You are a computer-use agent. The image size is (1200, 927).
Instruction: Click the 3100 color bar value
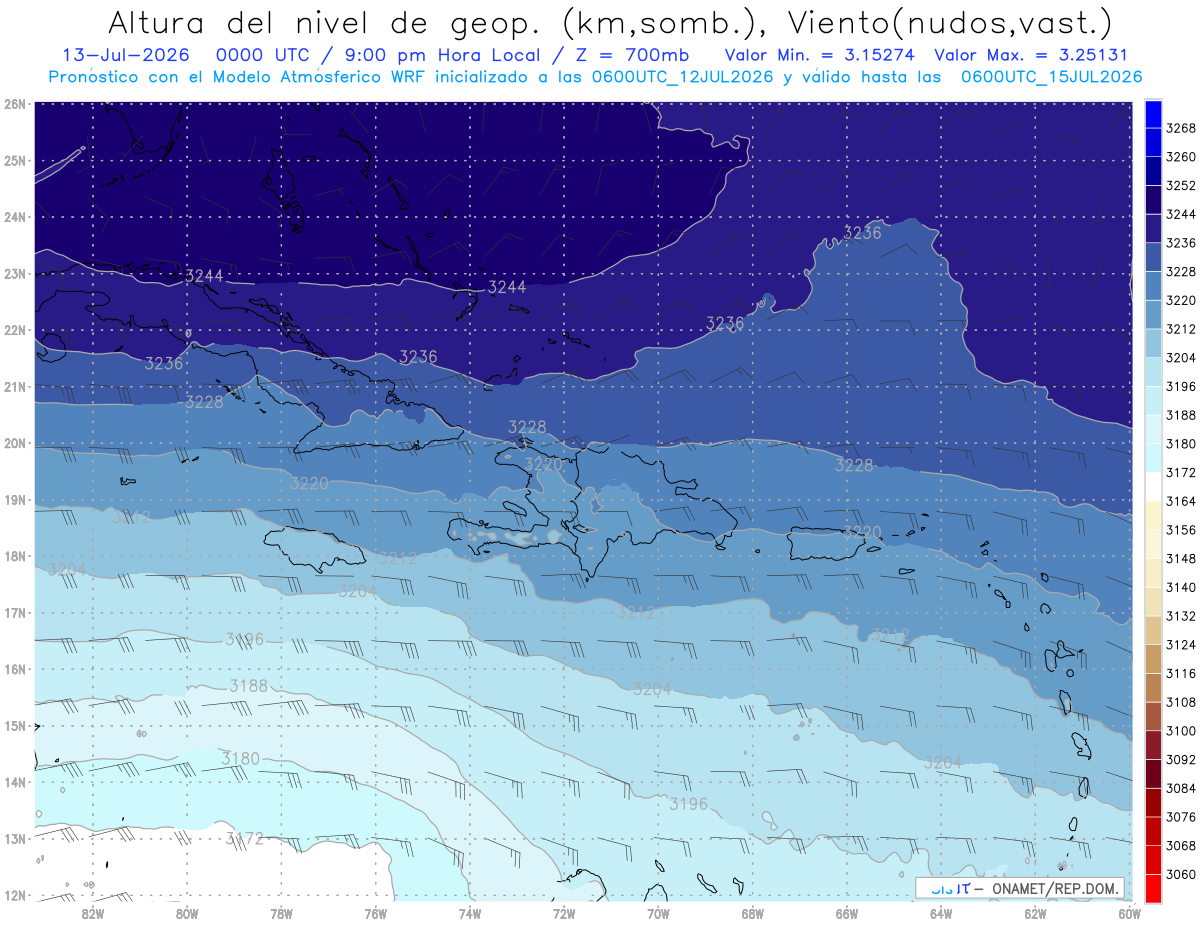point(1181,731)
